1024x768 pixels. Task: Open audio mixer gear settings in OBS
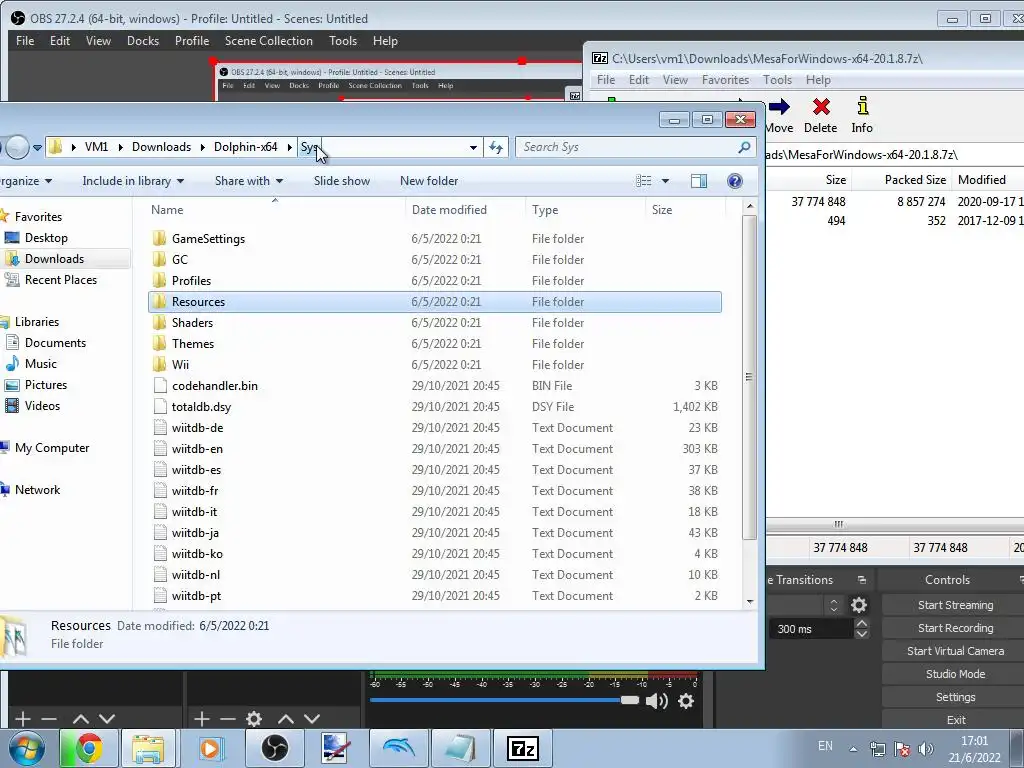tap(686, 701)
